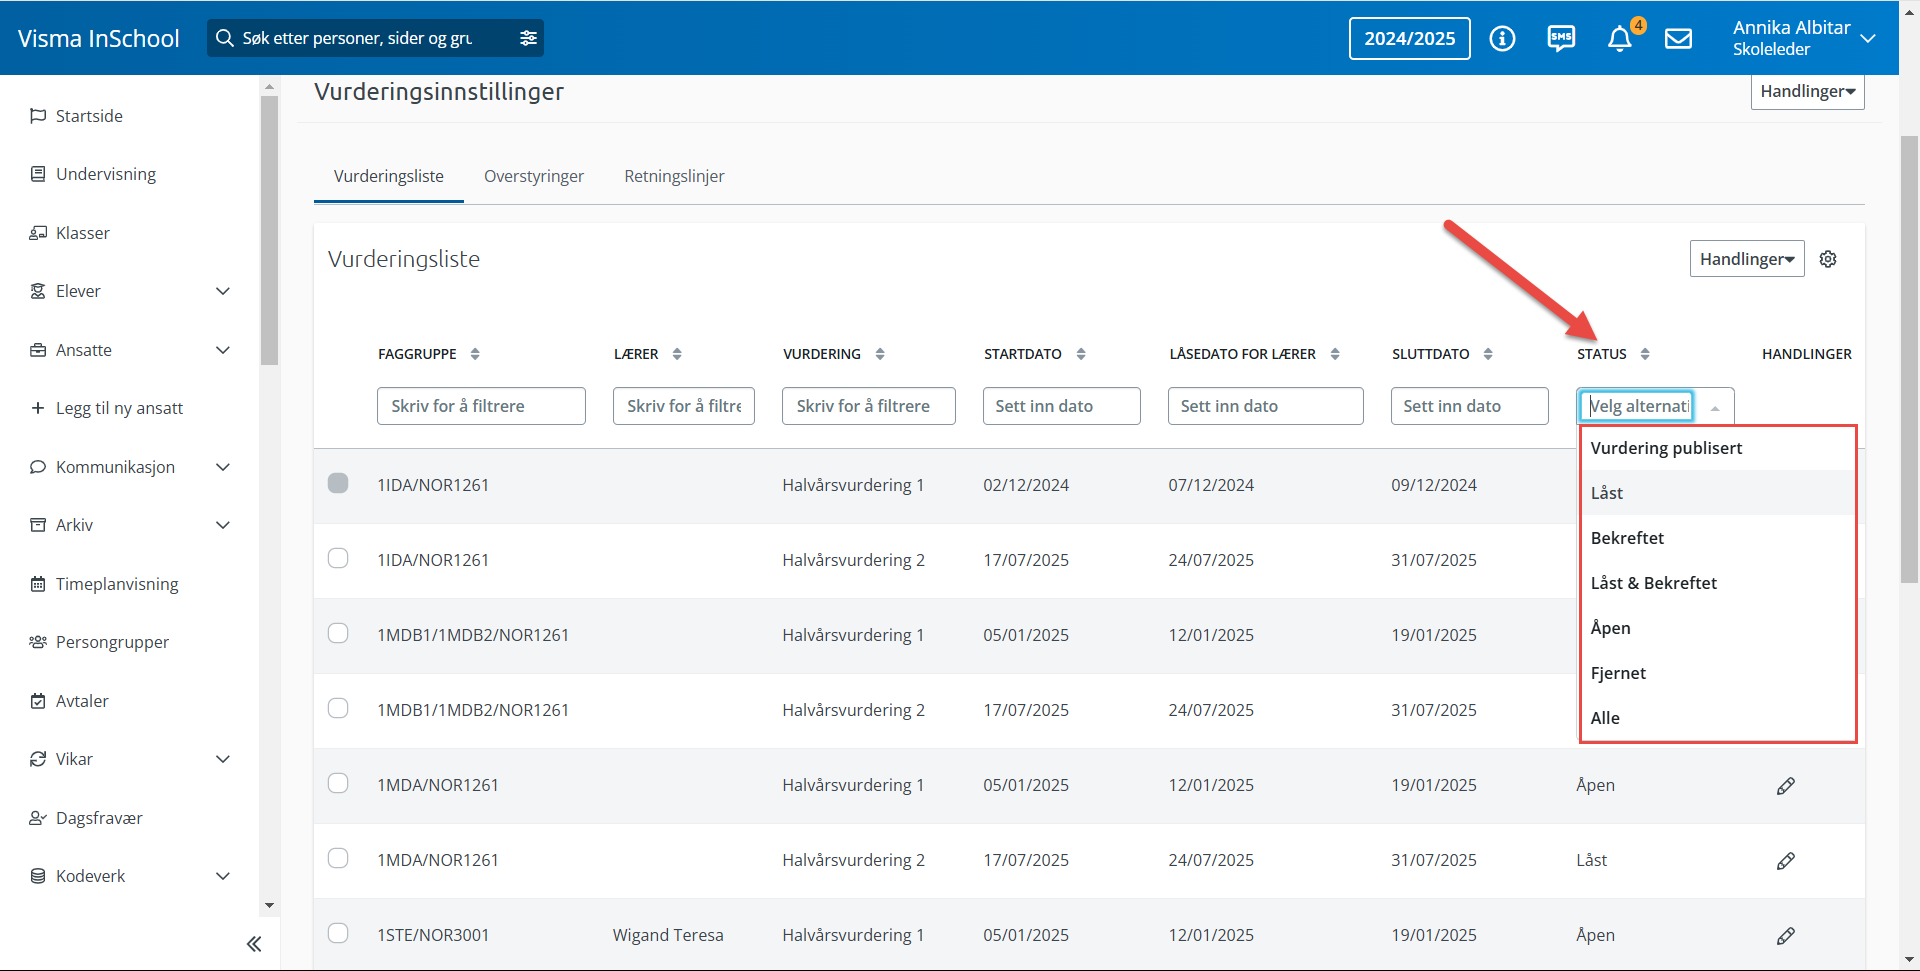Click the 2024/2025 school year button

point(1409,38)
